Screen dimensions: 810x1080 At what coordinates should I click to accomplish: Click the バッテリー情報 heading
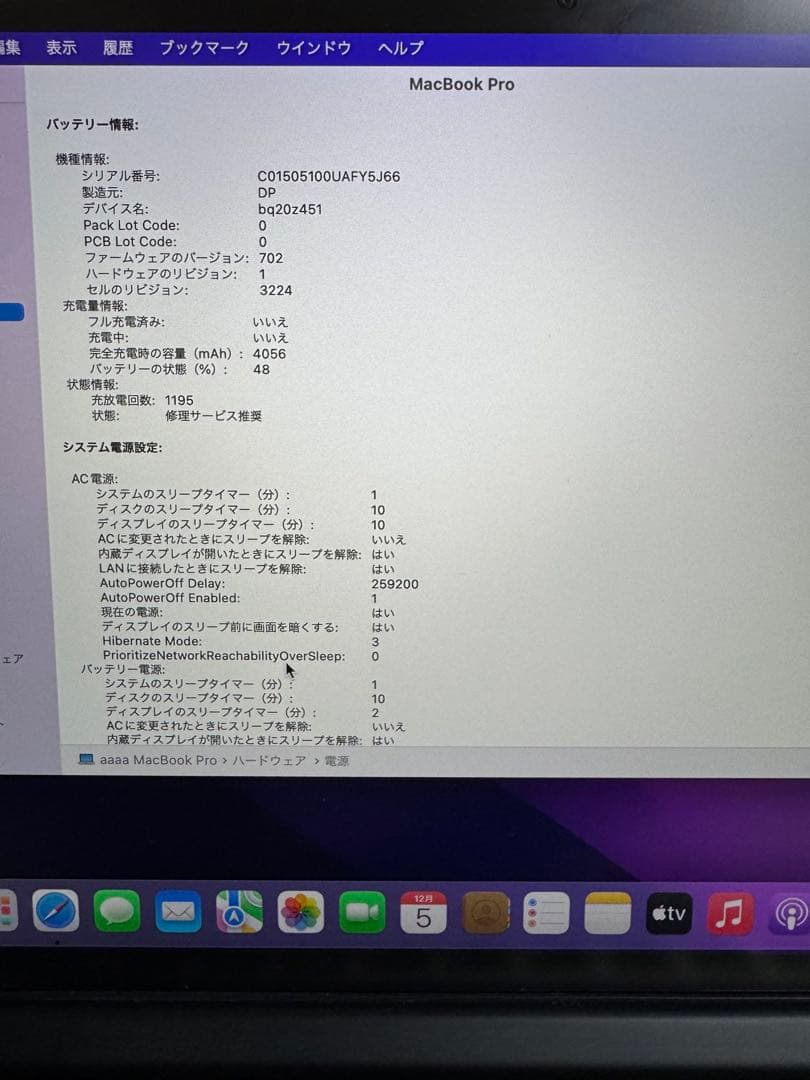[92, 125]
